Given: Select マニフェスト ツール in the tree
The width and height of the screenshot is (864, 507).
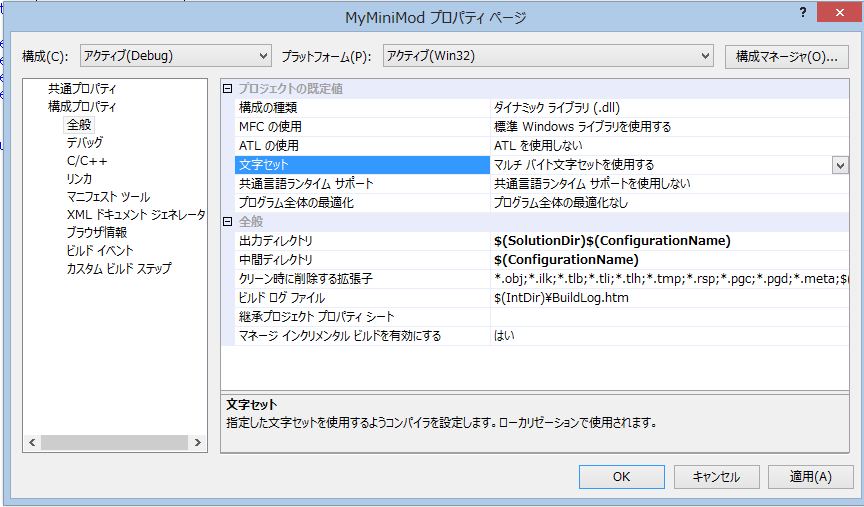Looking at the screenshot, I should pyautogui.click(x=108, y=197).
